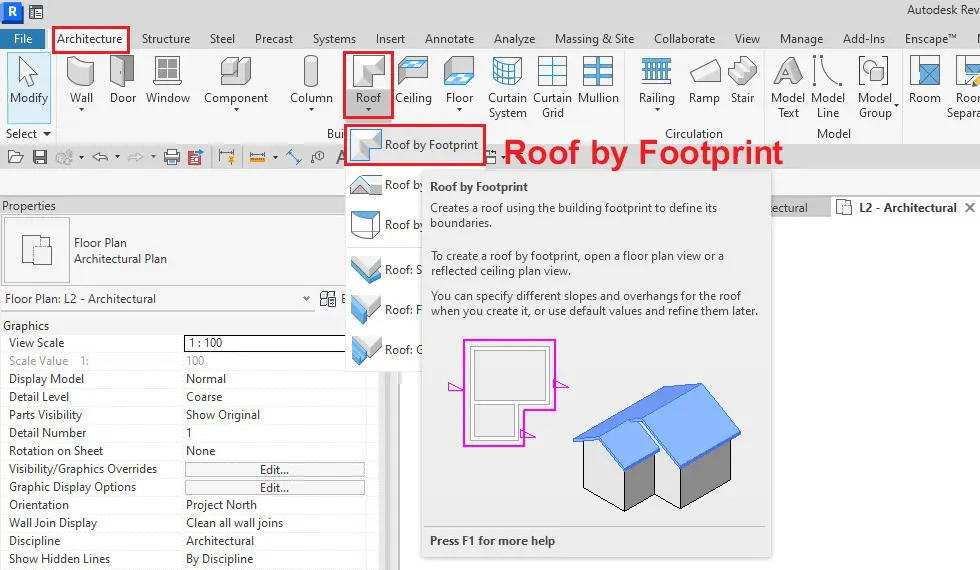Viewport: 980px width, 570px height.
Task: Open the Undo history dropdown arrow
Action: pyautogui.click(x=117, y=157)
